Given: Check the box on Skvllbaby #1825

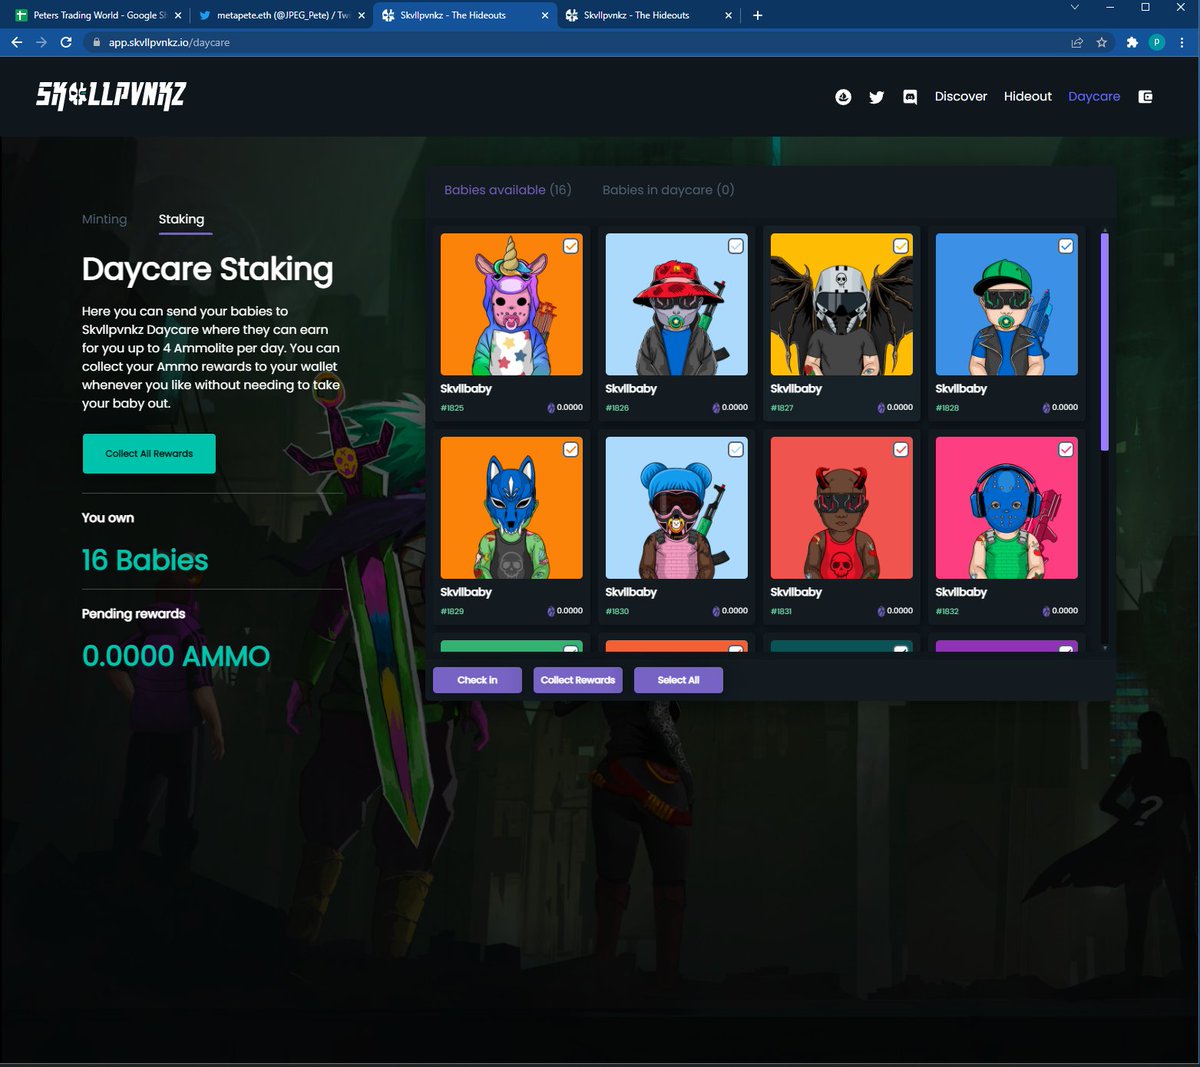Looking at the screenshot, I should pyautogui.click(x=571, y=246).
